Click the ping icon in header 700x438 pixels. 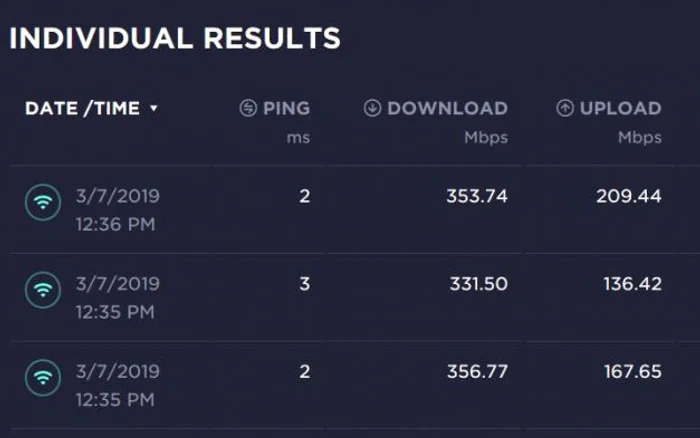(x=248, y=108)
